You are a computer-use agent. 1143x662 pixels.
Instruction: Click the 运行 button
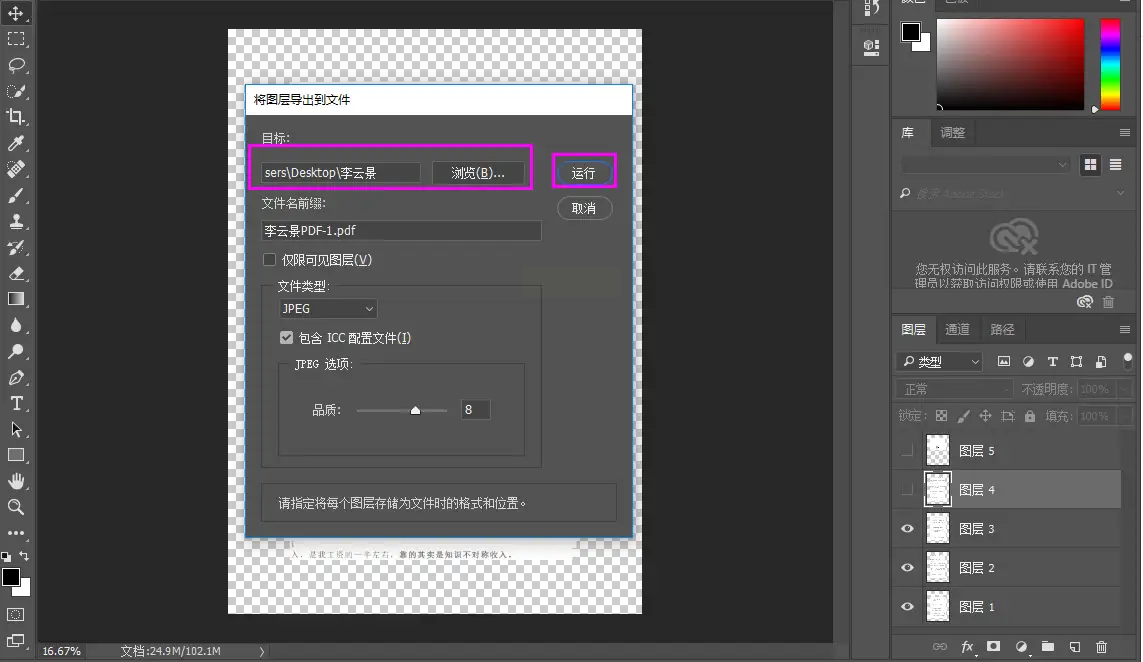[583, 173]
